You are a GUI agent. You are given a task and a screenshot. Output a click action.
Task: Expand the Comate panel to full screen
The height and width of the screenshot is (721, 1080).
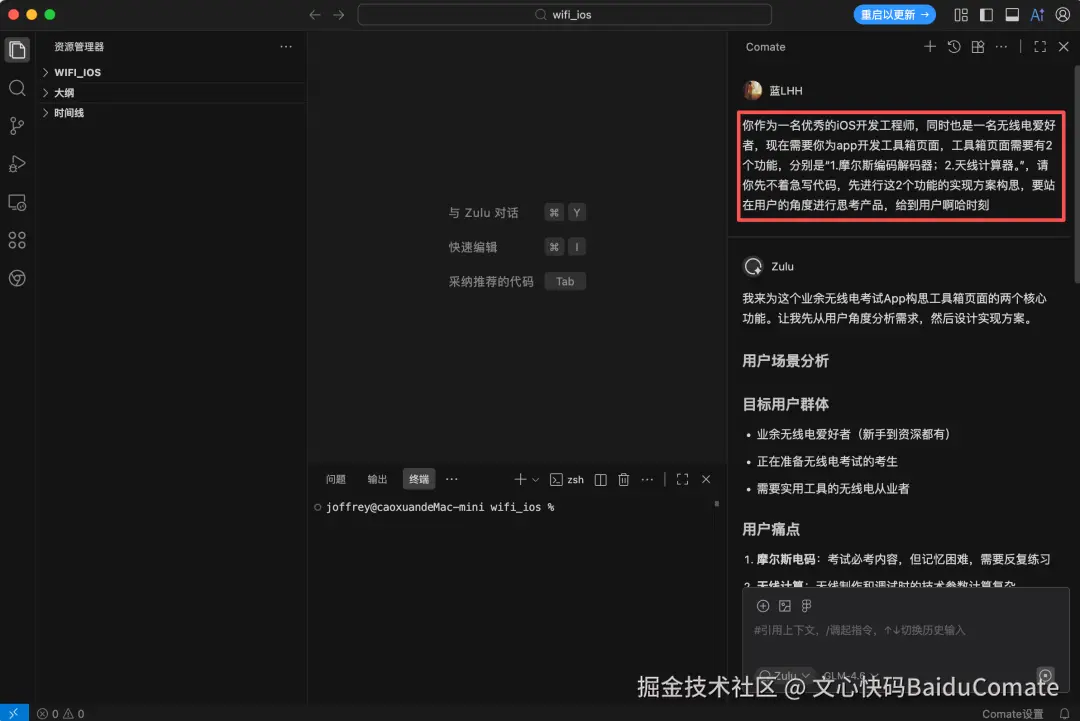(1040, 47)
